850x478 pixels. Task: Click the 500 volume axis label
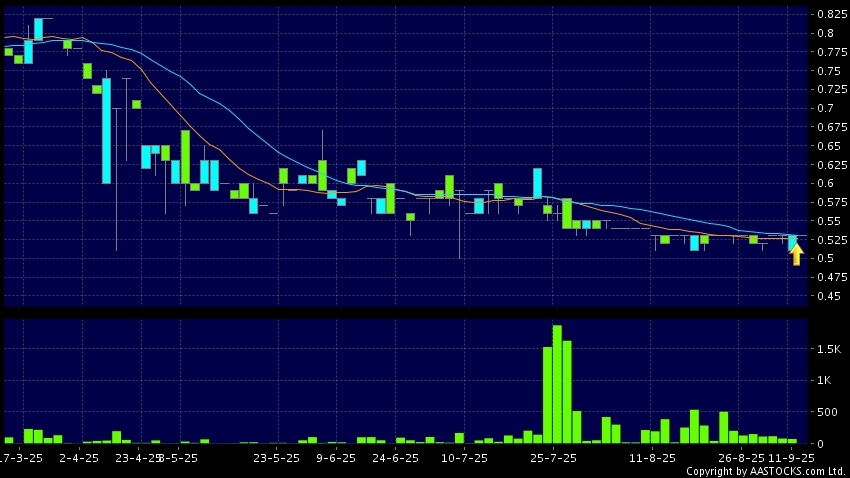[x=828, y=412]
